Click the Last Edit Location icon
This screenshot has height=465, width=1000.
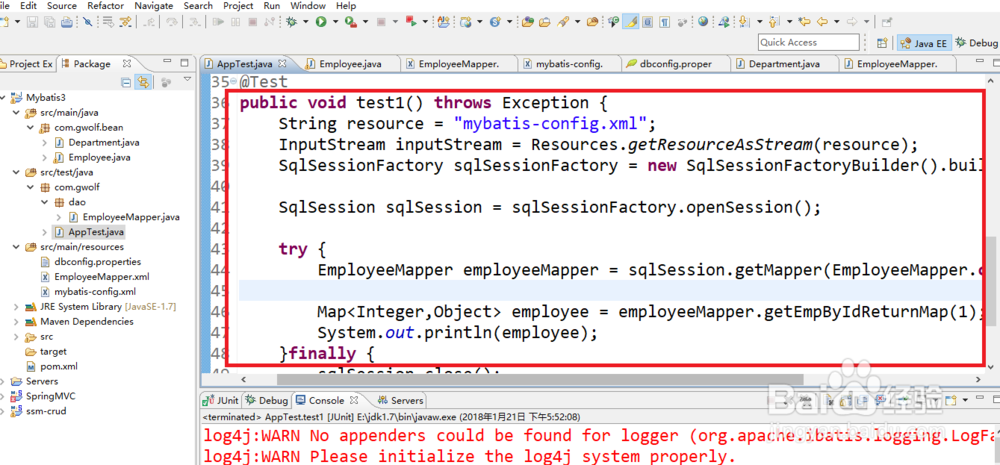[x=804, y=22]
